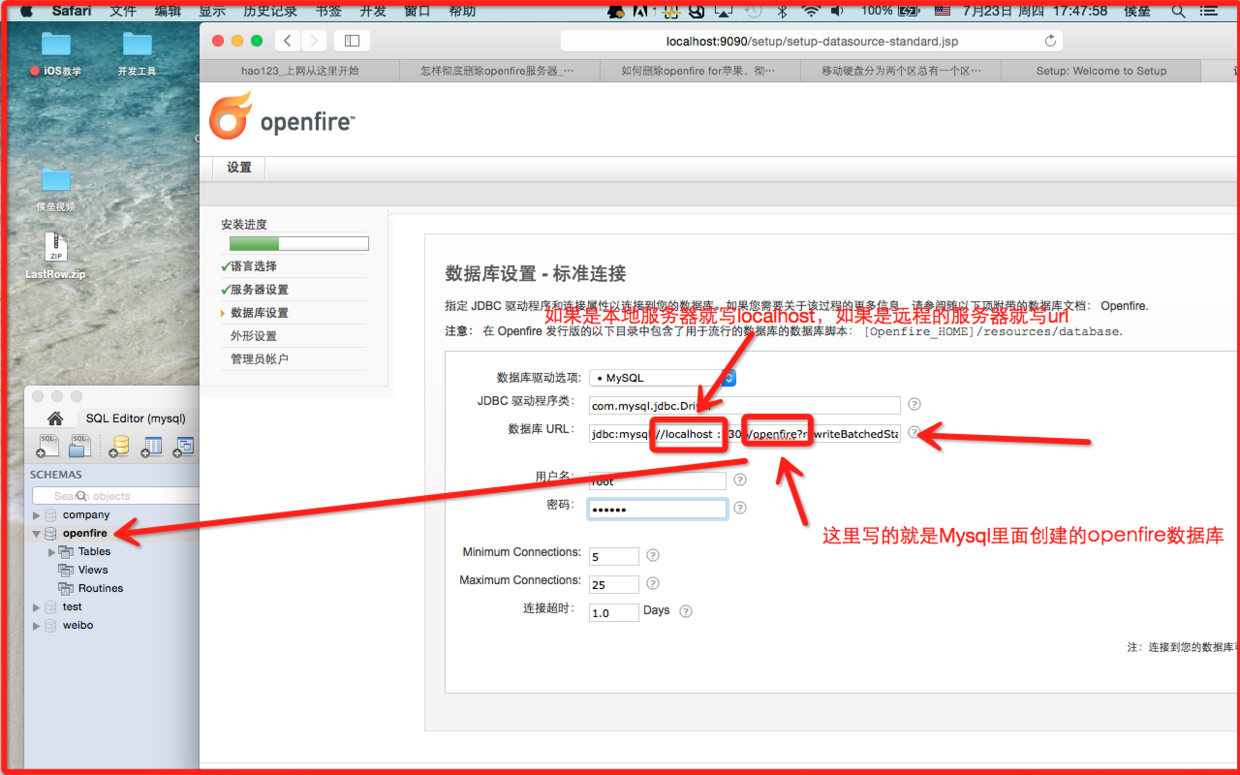Go back in Safari
The height and width of the screenshot is (775, 1240).
(x=288, y=41)
